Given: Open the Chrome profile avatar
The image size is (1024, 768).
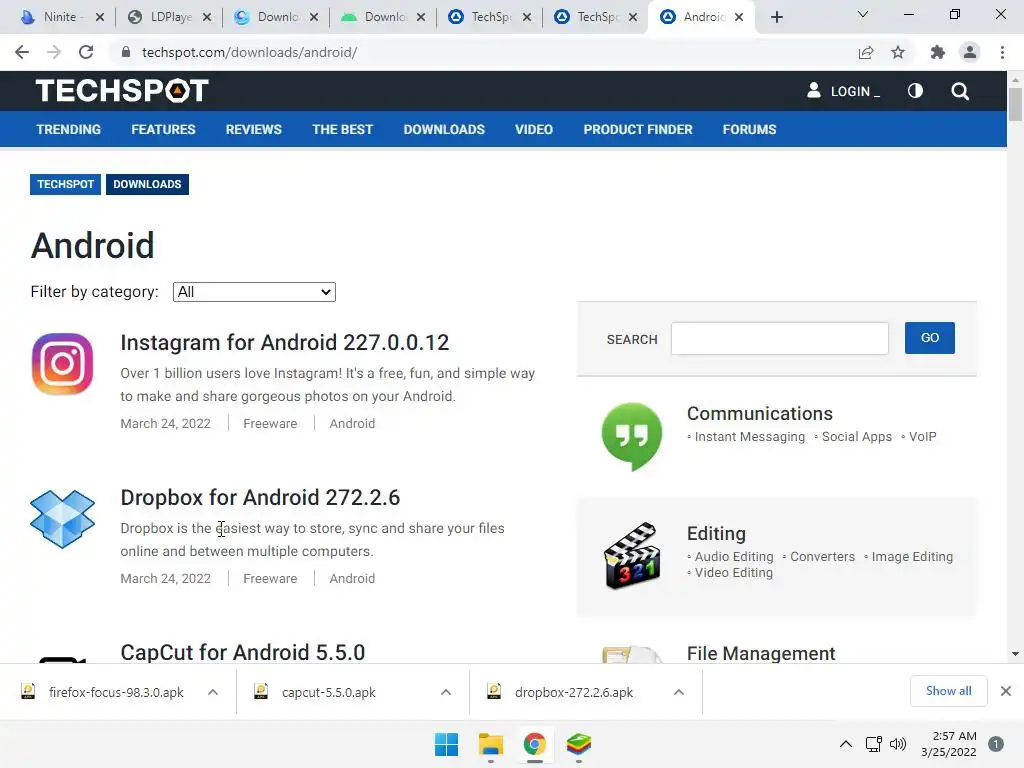Looking at the screenshot, I should click(x=970, y=52).
